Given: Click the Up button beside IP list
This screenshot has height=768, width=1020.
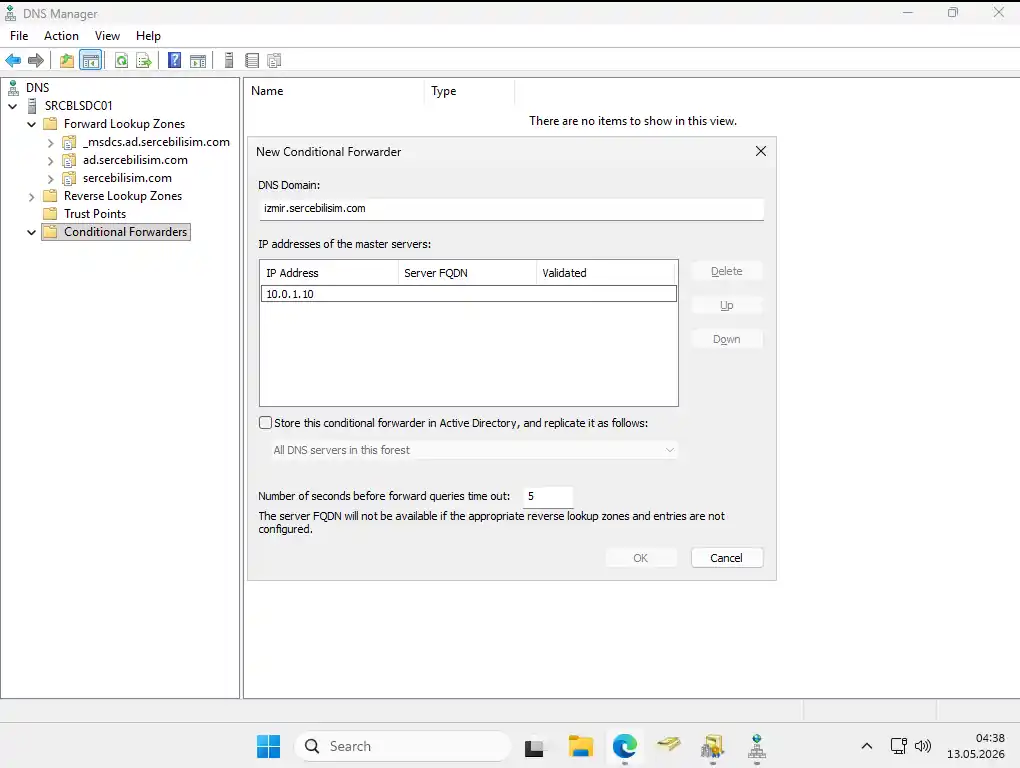Looking at the screenshot, I should tap(727, 305).
